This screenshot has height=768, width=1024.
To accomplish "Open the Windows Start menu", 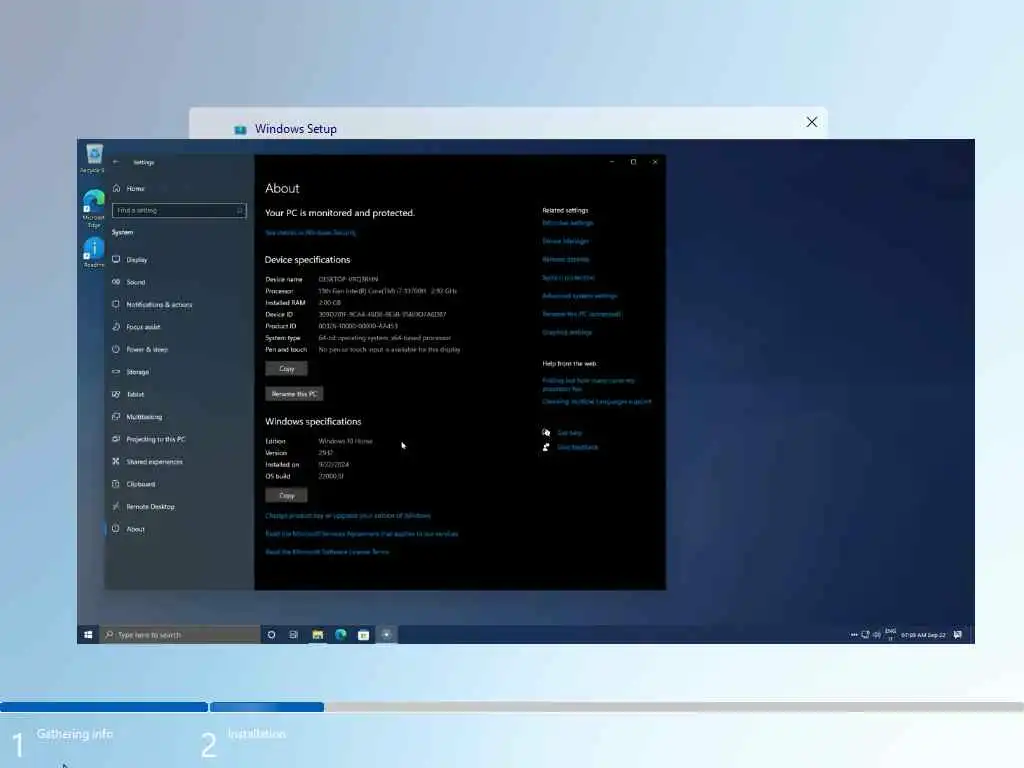I will tap(88, 635).
